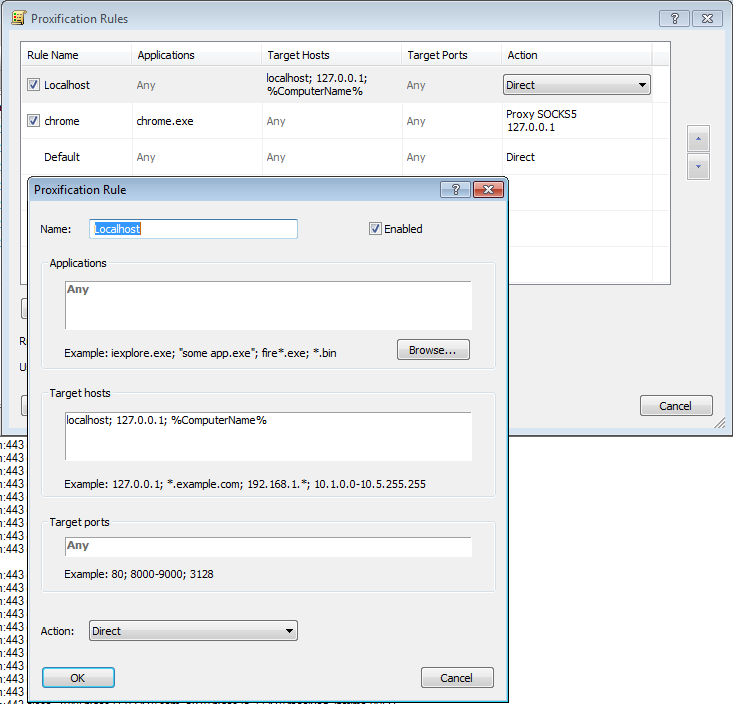This screenshot has height=704, width=733.
Task: Uncheck the chrome rule checkbox
Action: pos(34,121)
